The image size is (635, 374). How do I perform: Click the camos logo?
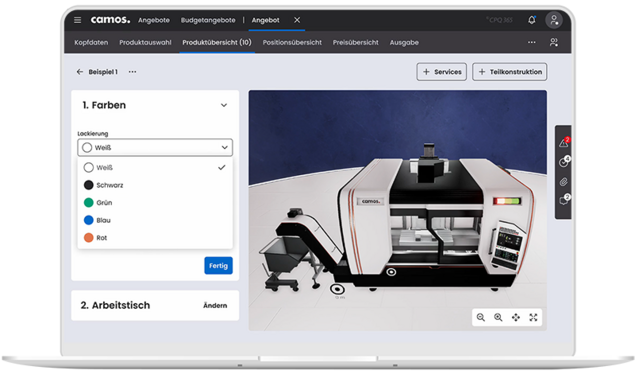(110, 20)
